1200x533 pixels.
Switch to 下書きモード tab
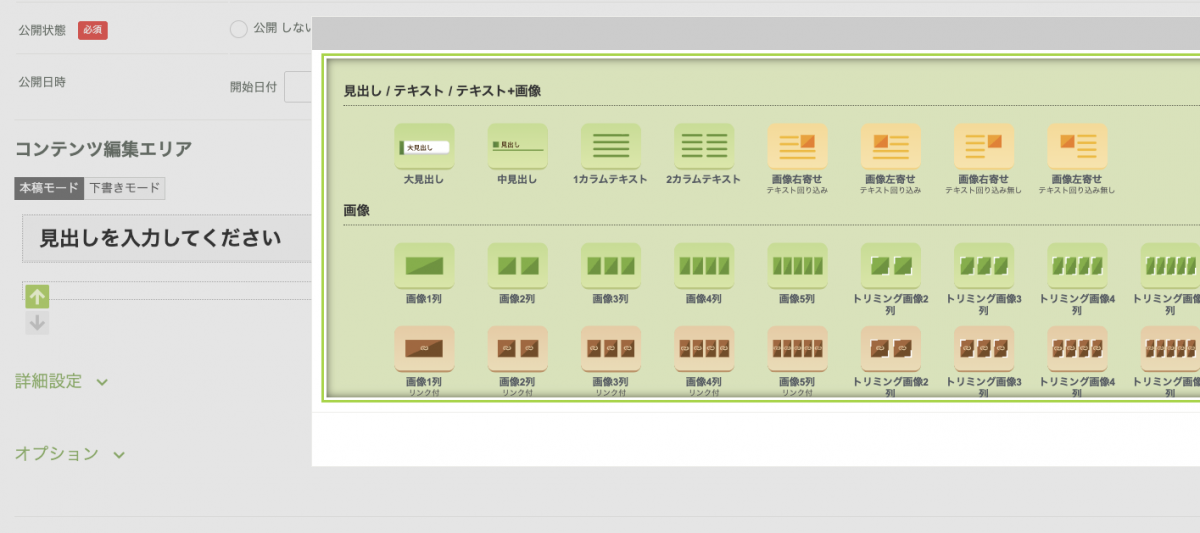click(125, 188)
